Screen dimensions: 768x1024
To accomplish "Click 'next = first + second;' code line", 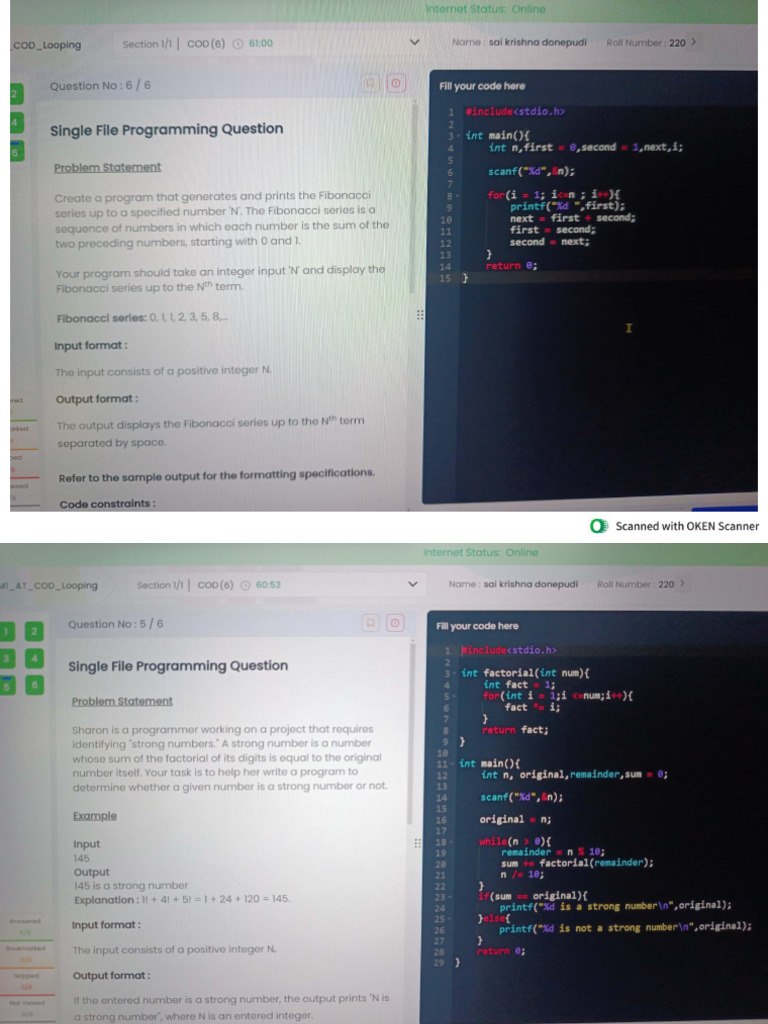I will coord(573,219).
